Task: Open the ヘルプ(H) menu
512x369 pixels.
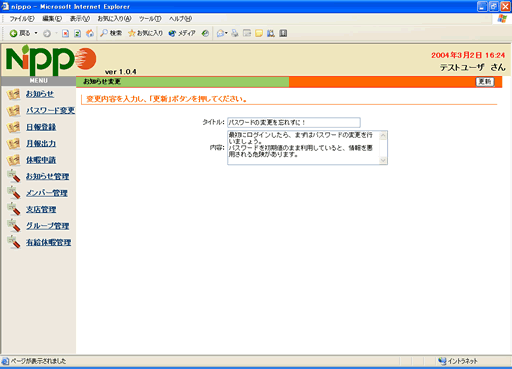Action: (x=180, y=19)
